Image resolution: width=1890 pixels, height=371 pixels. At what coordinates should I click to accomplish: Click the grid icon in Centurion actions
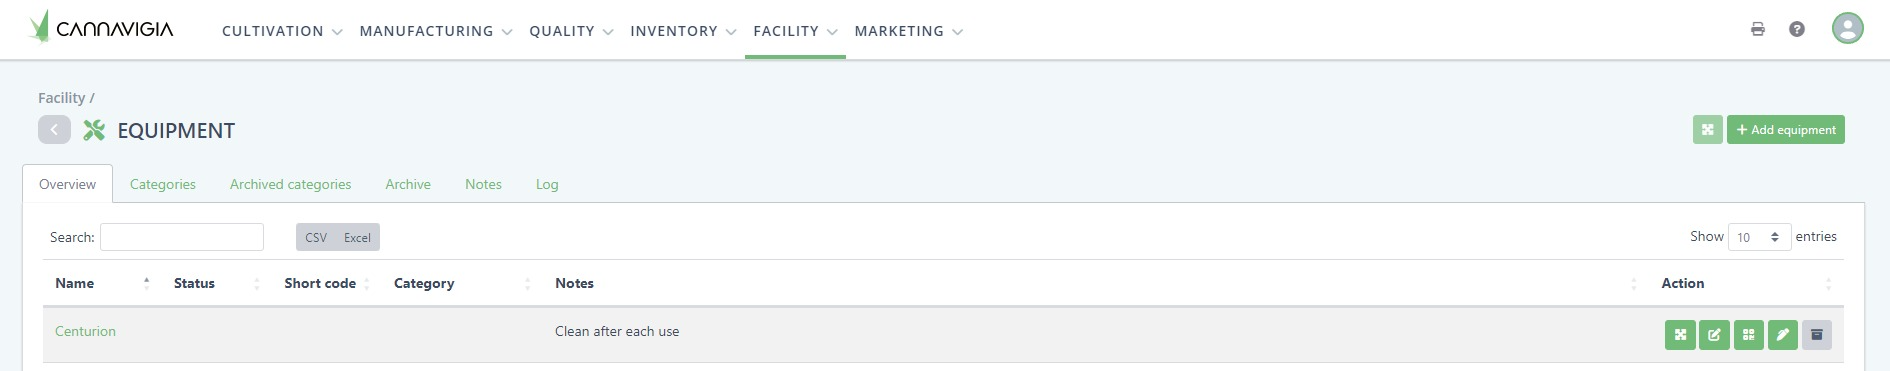(x=1748, y=335)
